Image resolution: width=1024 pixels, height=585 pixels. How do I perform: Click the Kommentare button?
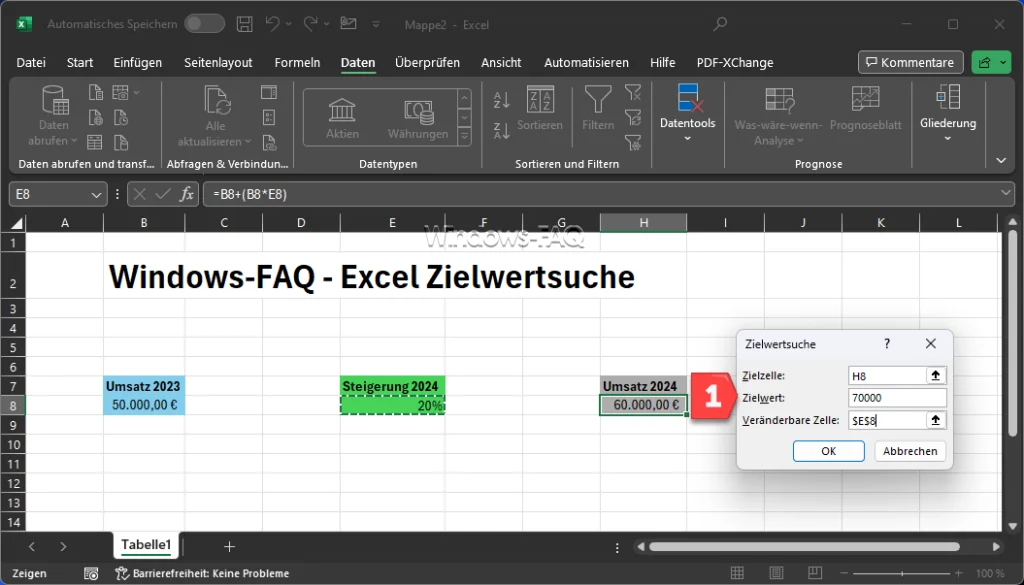[910, 63]
